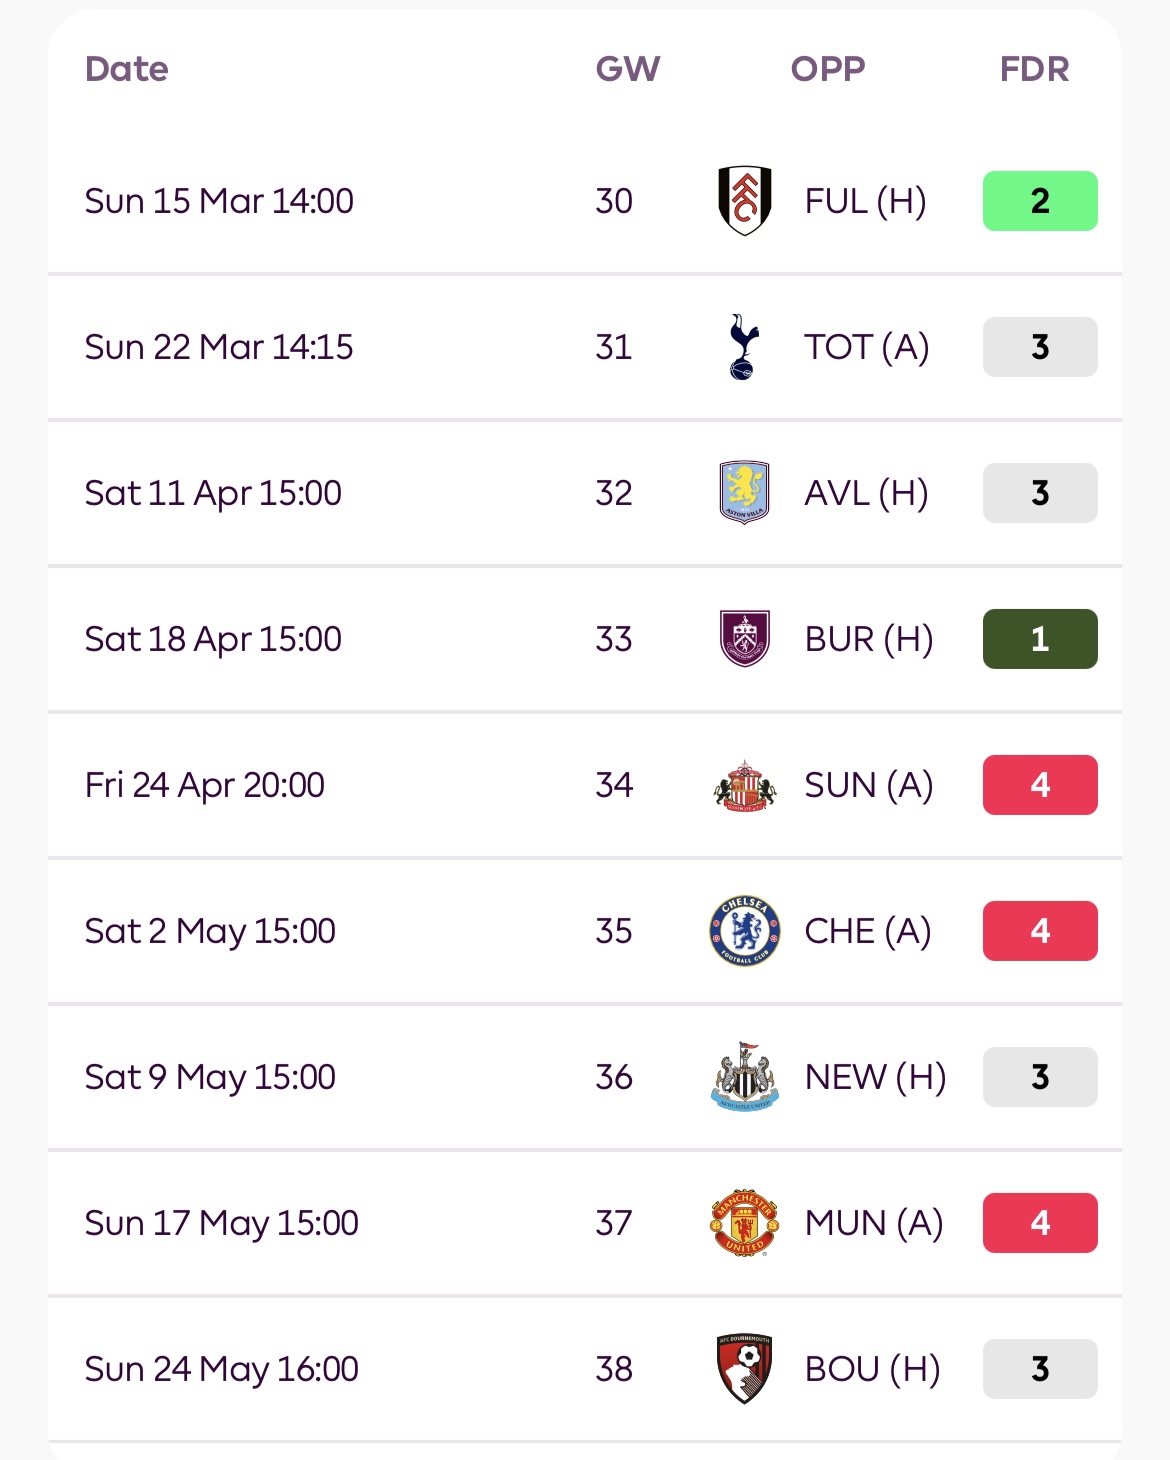Viewport: 1170px width, 1460px height.
Task: Select the Date column header
Action: click(127, 69)
